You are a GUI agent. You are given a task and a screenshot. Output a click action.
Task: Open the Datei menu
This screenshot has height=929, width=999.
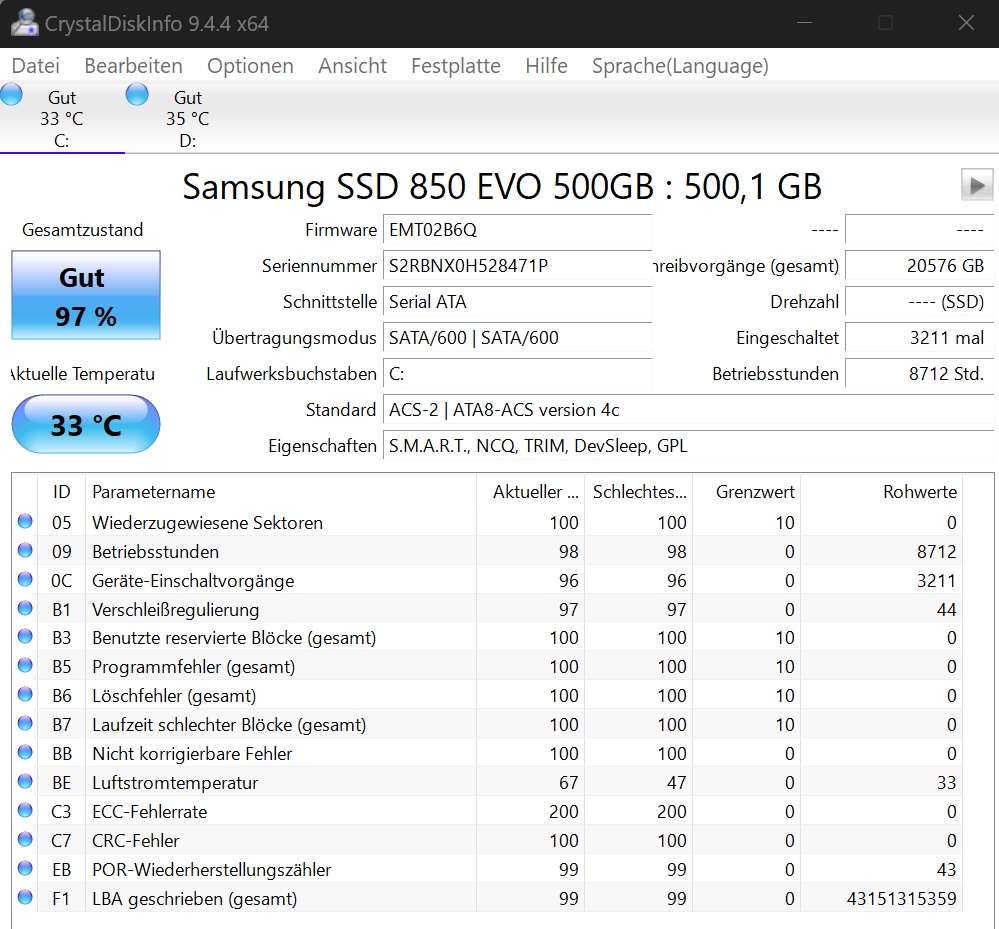tap(36, 66)
